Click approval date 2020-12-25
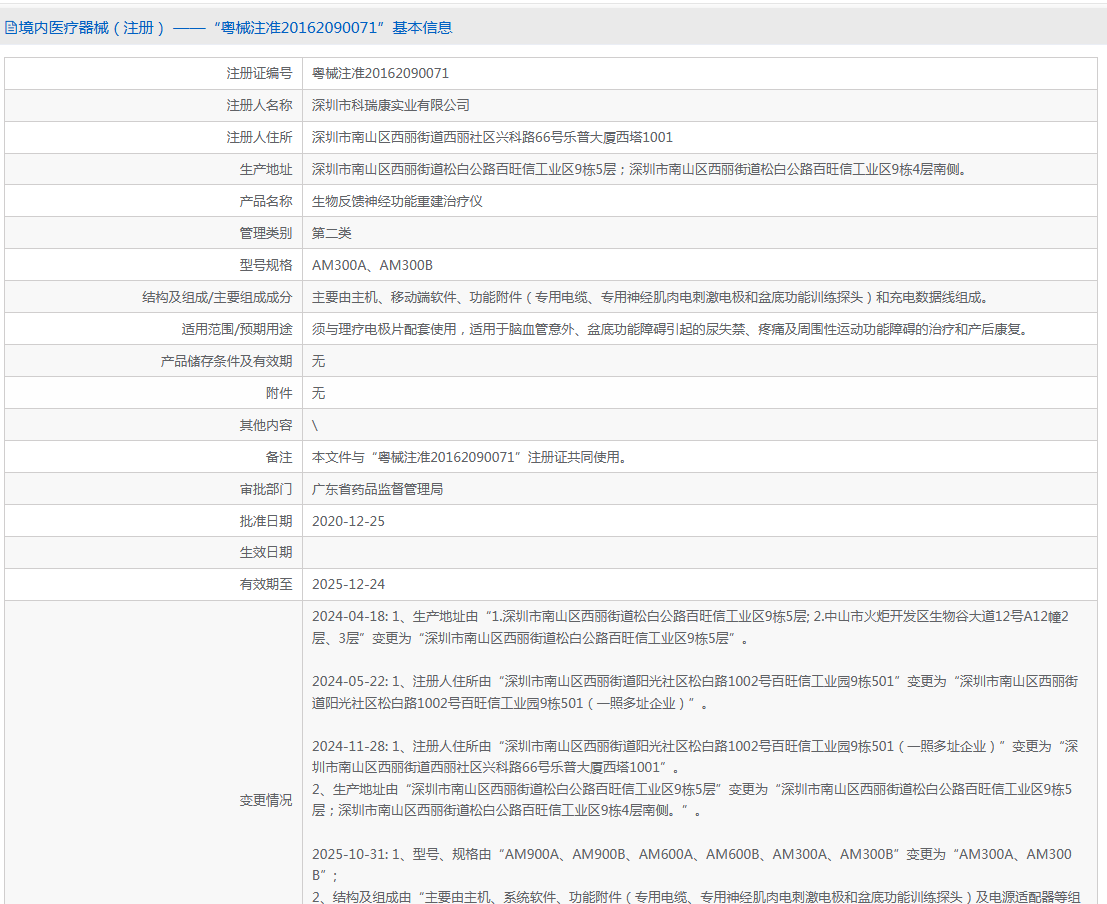The image size is (1107, 904). point(348,521)
